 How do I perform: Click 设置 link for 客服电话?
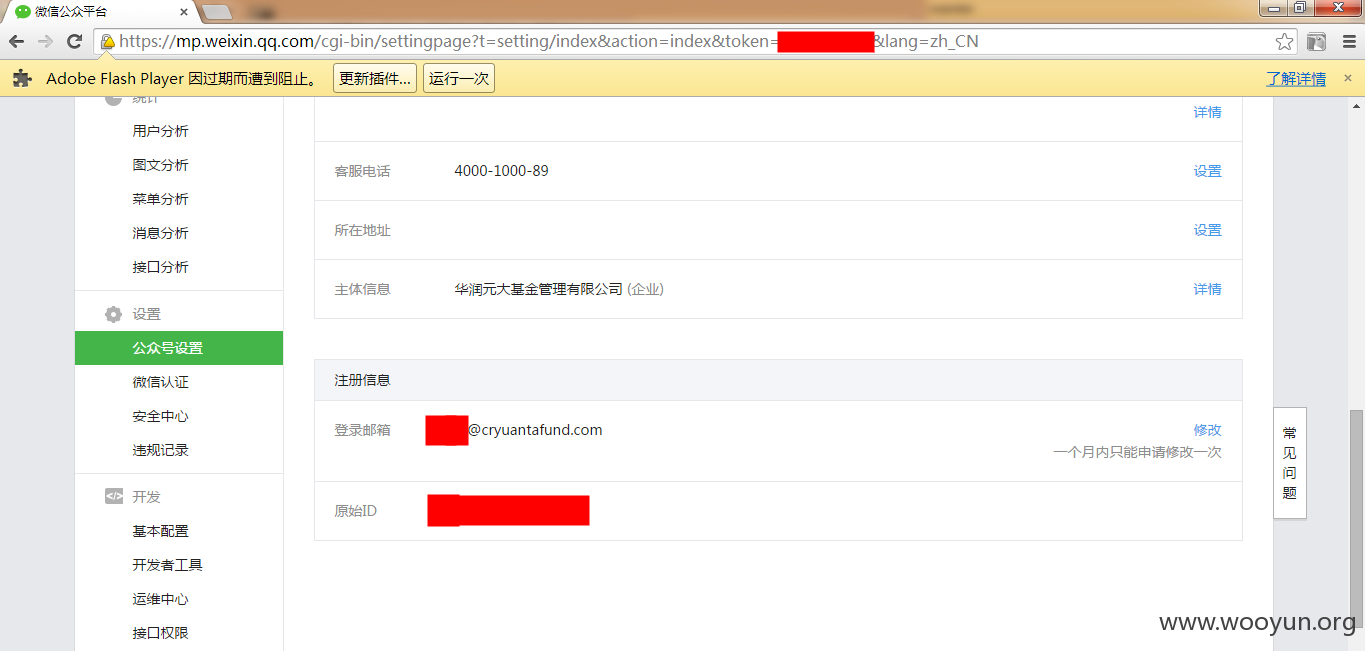(1207, 171)
